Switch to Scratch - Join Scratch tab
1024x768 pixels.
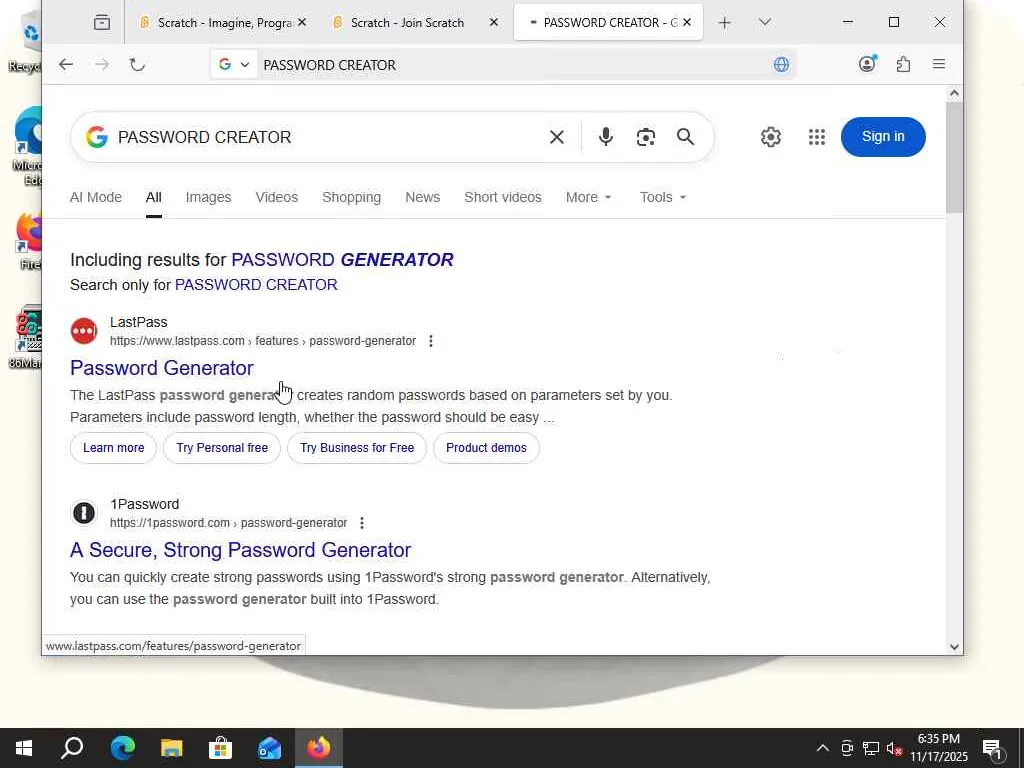[408, 23]
